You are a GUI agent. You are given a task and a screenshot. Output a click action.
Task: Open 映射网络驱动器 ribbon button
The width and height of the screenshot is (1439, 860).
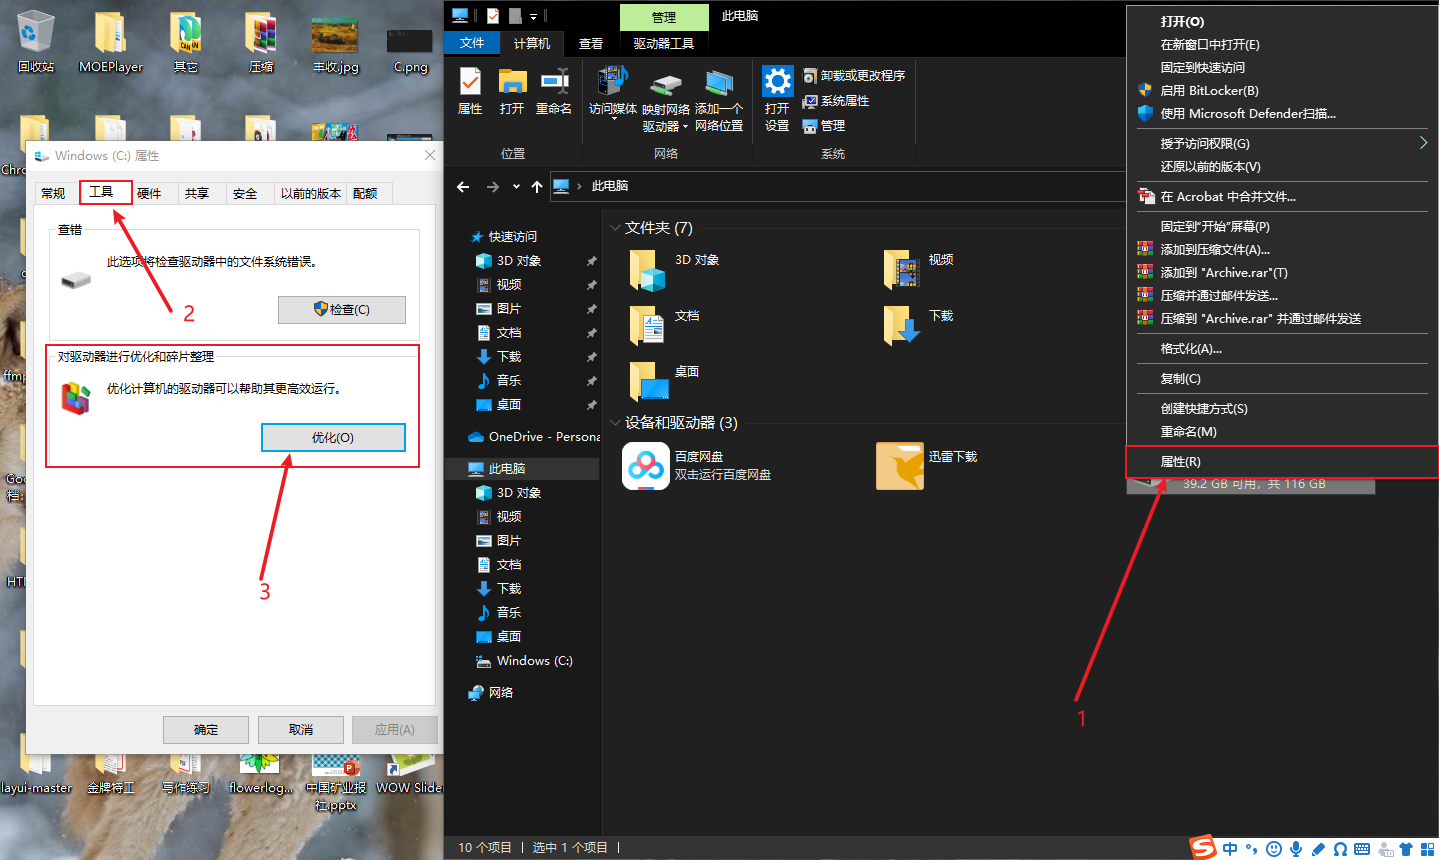(x=666, y=100)
